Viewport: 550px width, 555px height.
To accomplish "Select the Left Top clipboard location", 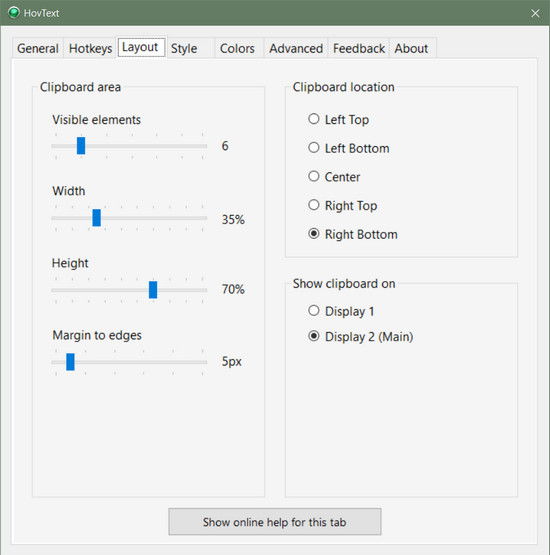I will [338, 120].
